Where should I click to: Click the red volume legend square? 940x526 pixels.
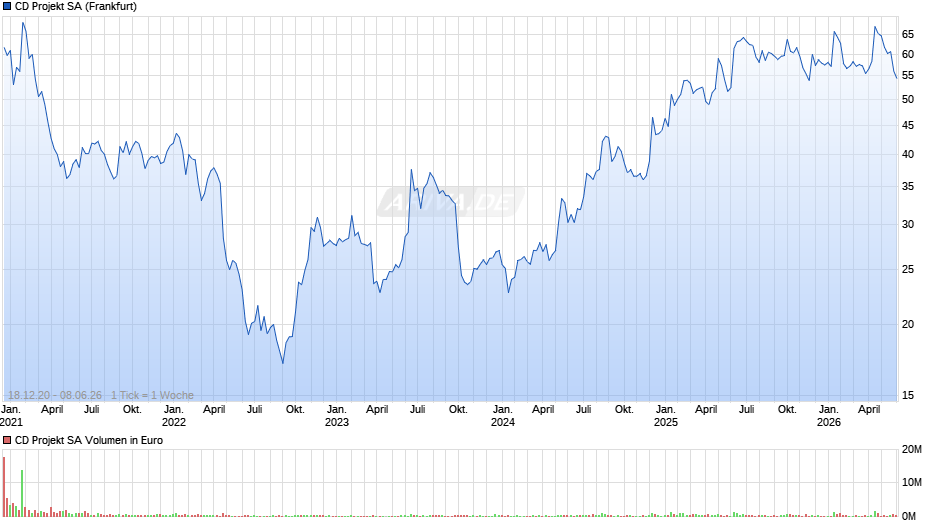[7, 440]
